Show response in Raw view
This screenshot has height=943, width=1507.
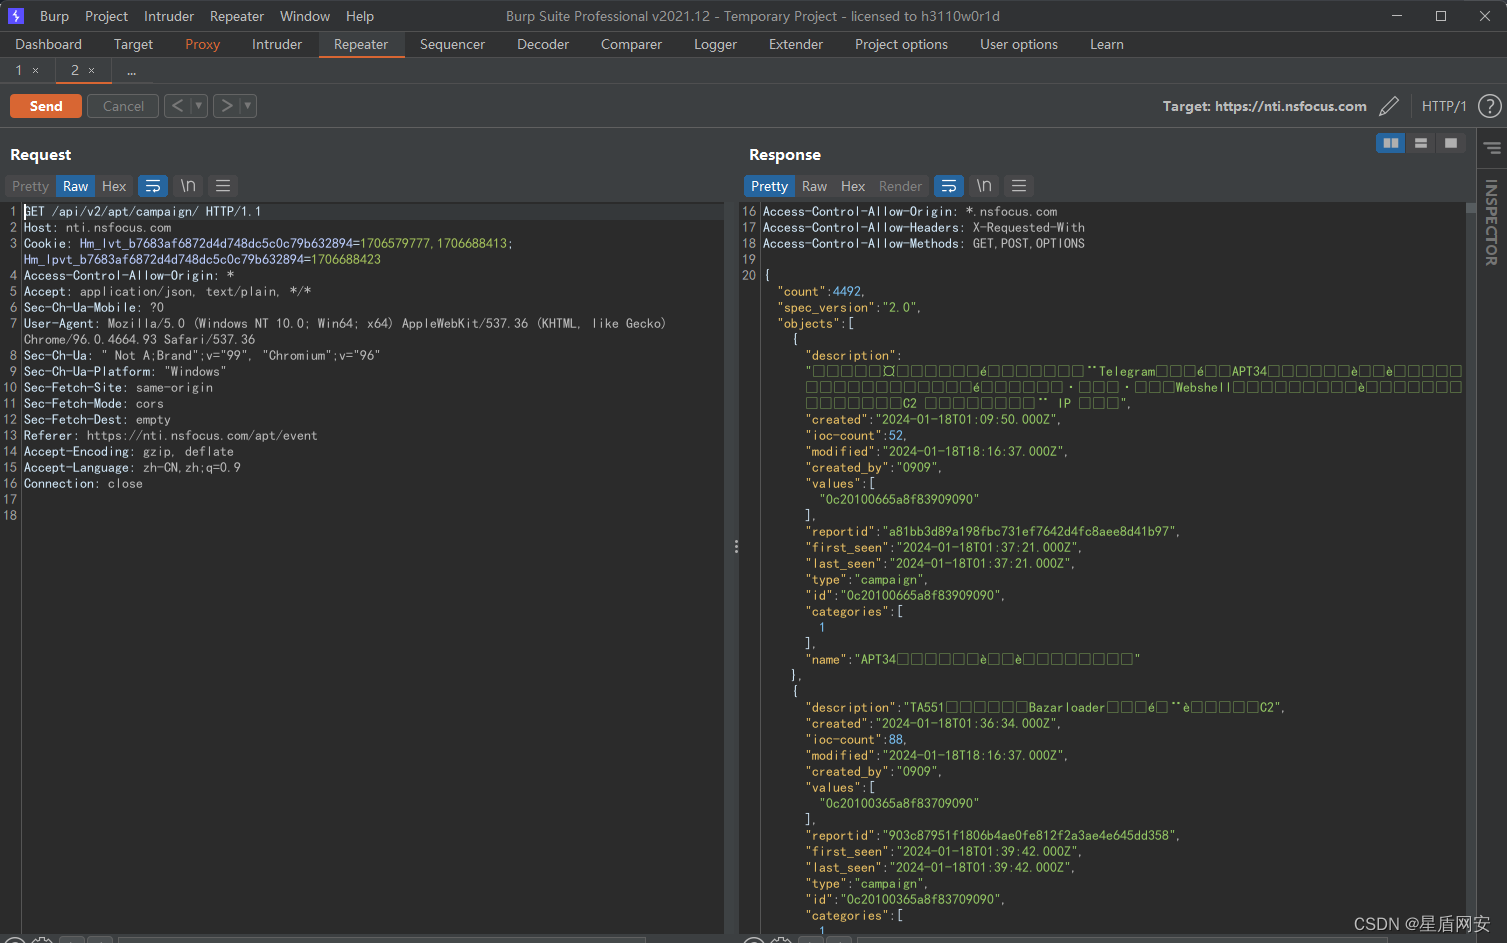coord(815,186)
